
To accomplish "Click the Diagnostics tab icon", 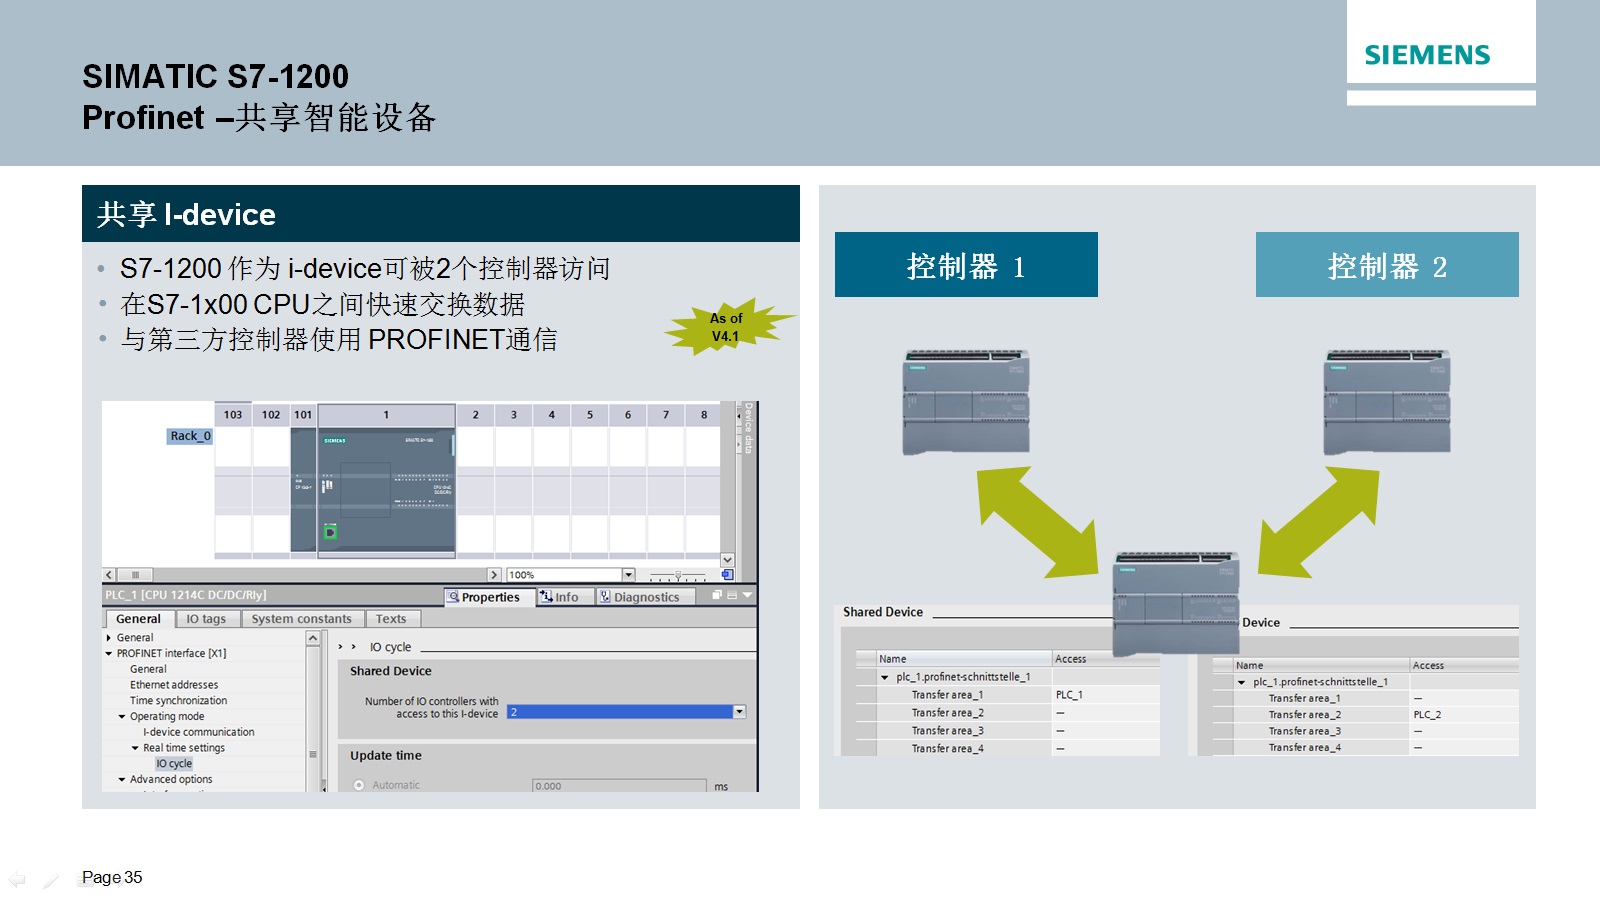I will 605,597.
